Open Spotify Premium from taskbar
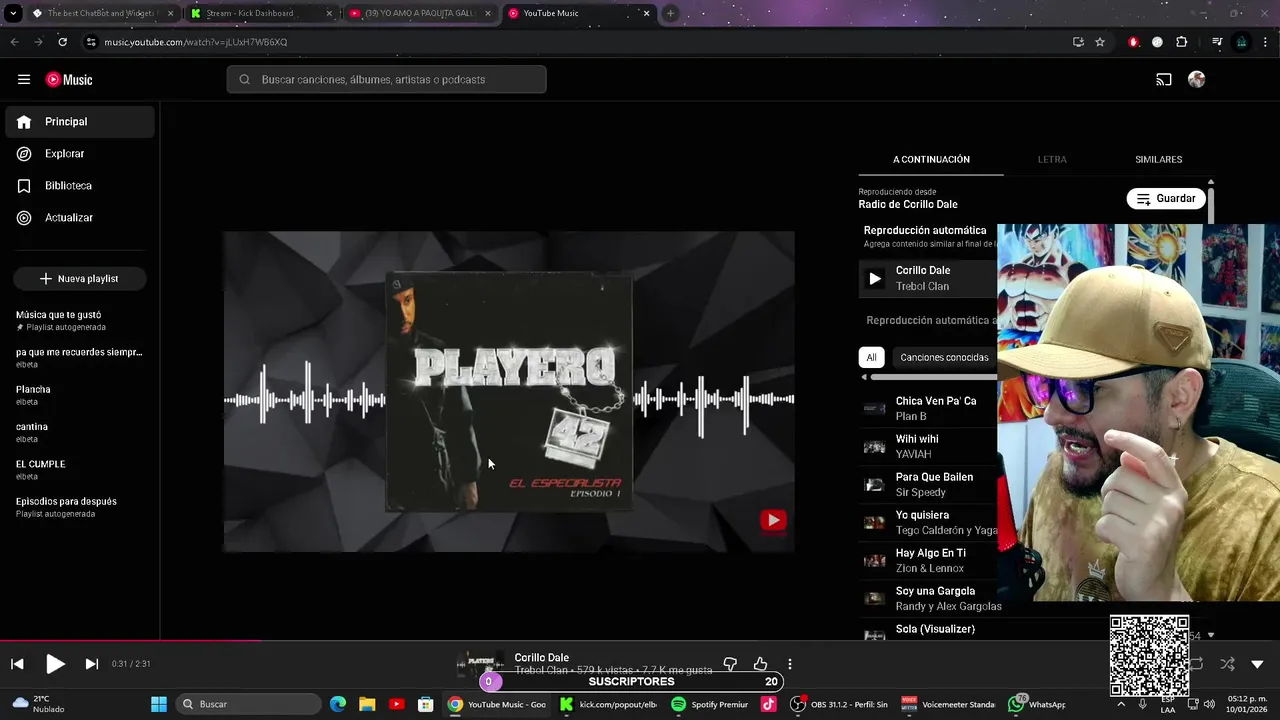Viewport: 1280px width, 720px height. pyautogui.click(x=709, y=704)
